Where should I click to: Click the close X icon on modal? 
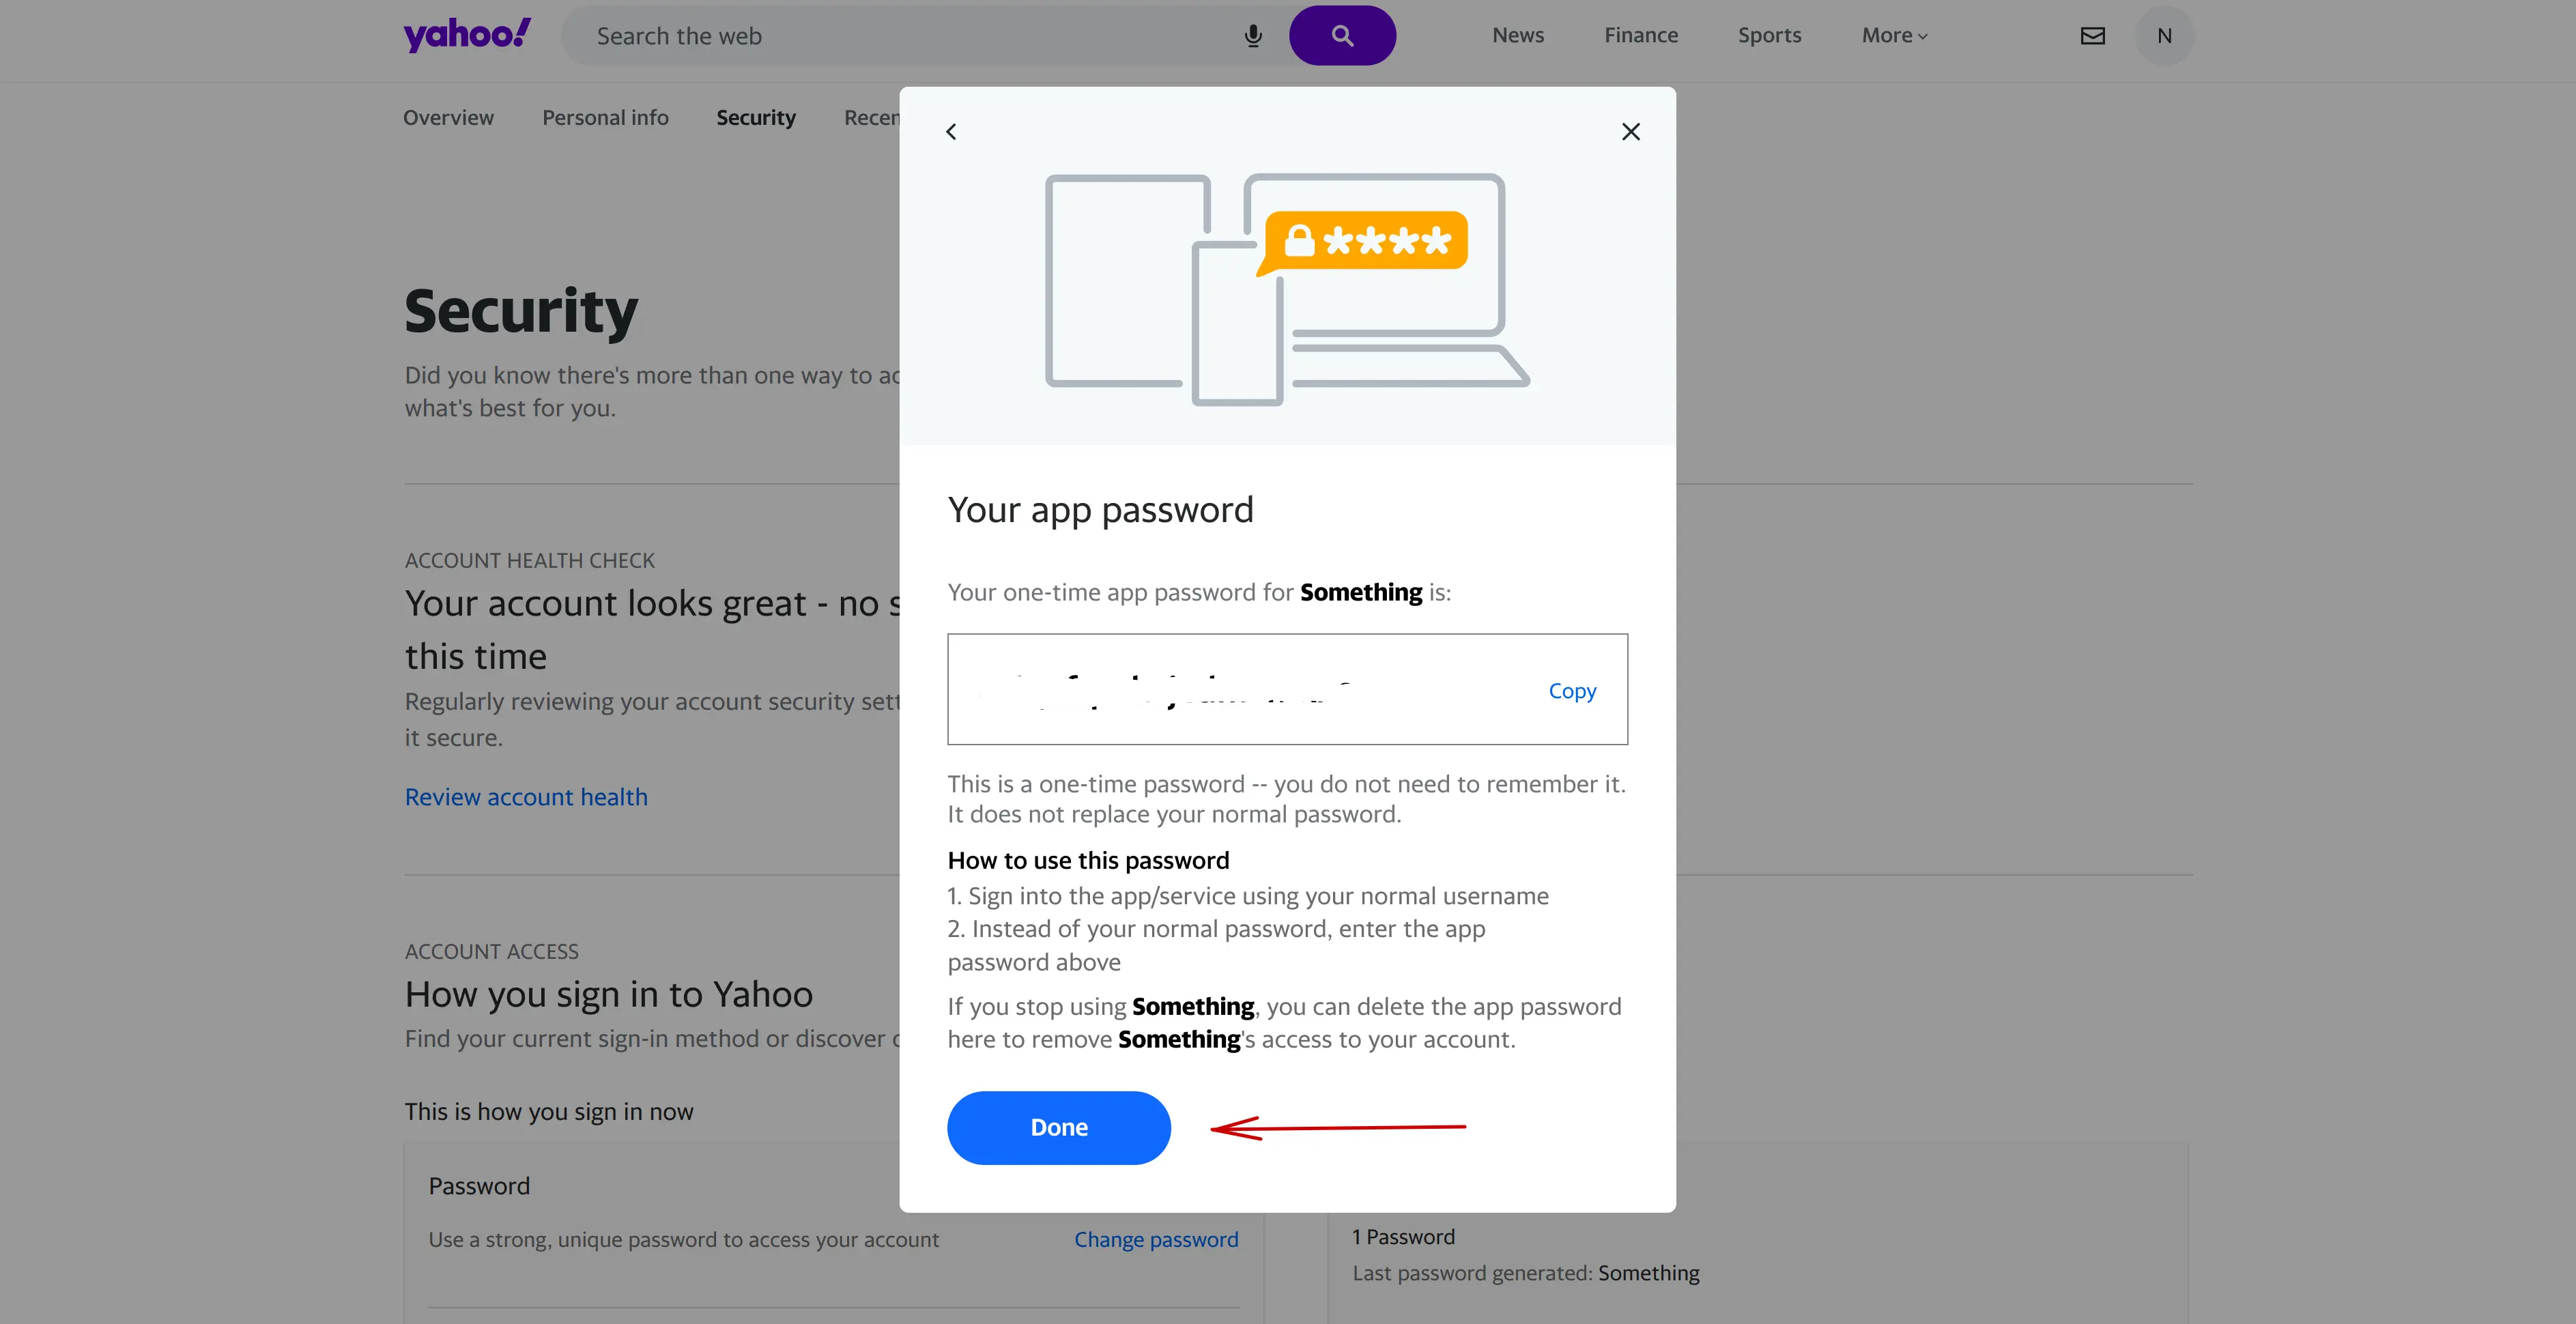click(1631, 130)
